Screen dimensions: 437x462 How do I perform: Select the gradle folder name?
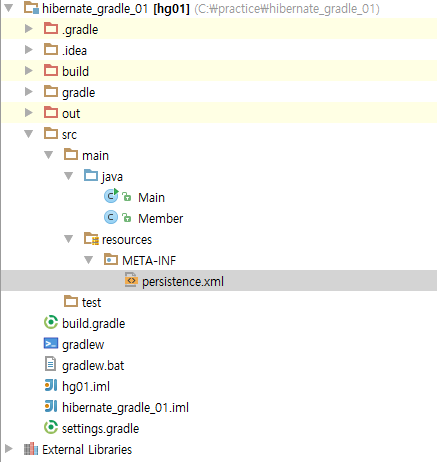point(79,93)
